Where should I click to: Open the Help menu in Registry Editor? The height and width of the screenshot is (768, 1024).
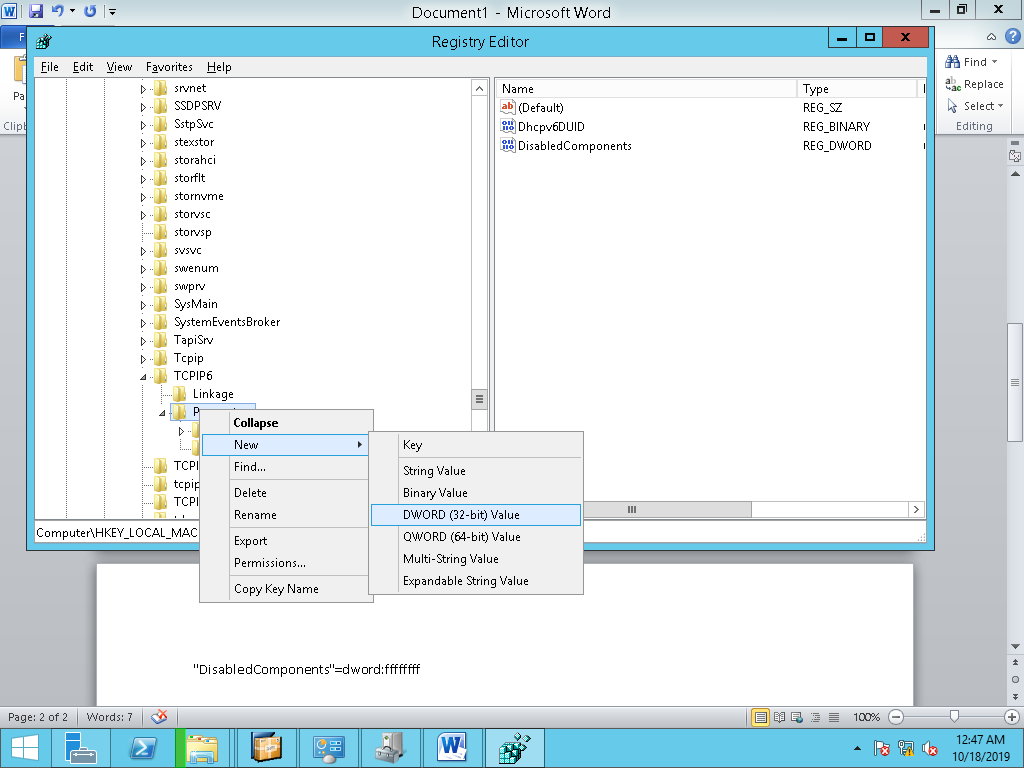(x=219, y=67)
